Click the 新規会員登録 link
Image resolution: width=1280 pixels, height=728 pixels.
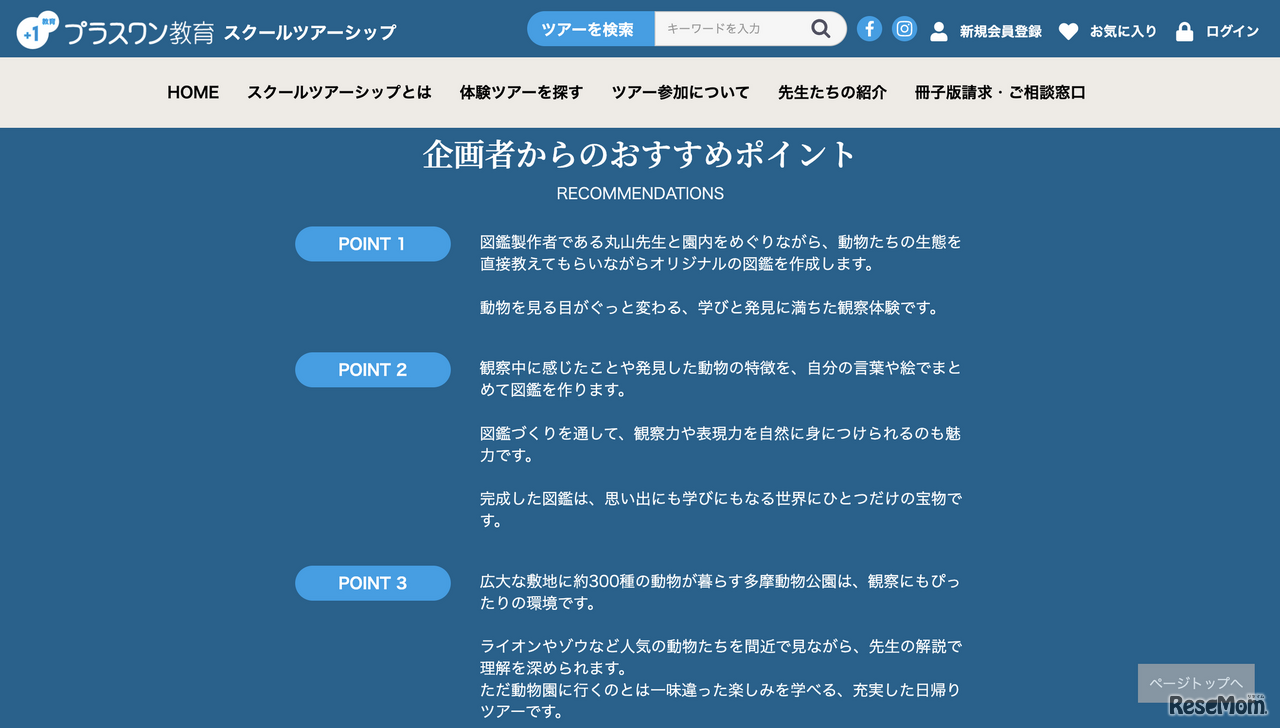[1000, 31]
